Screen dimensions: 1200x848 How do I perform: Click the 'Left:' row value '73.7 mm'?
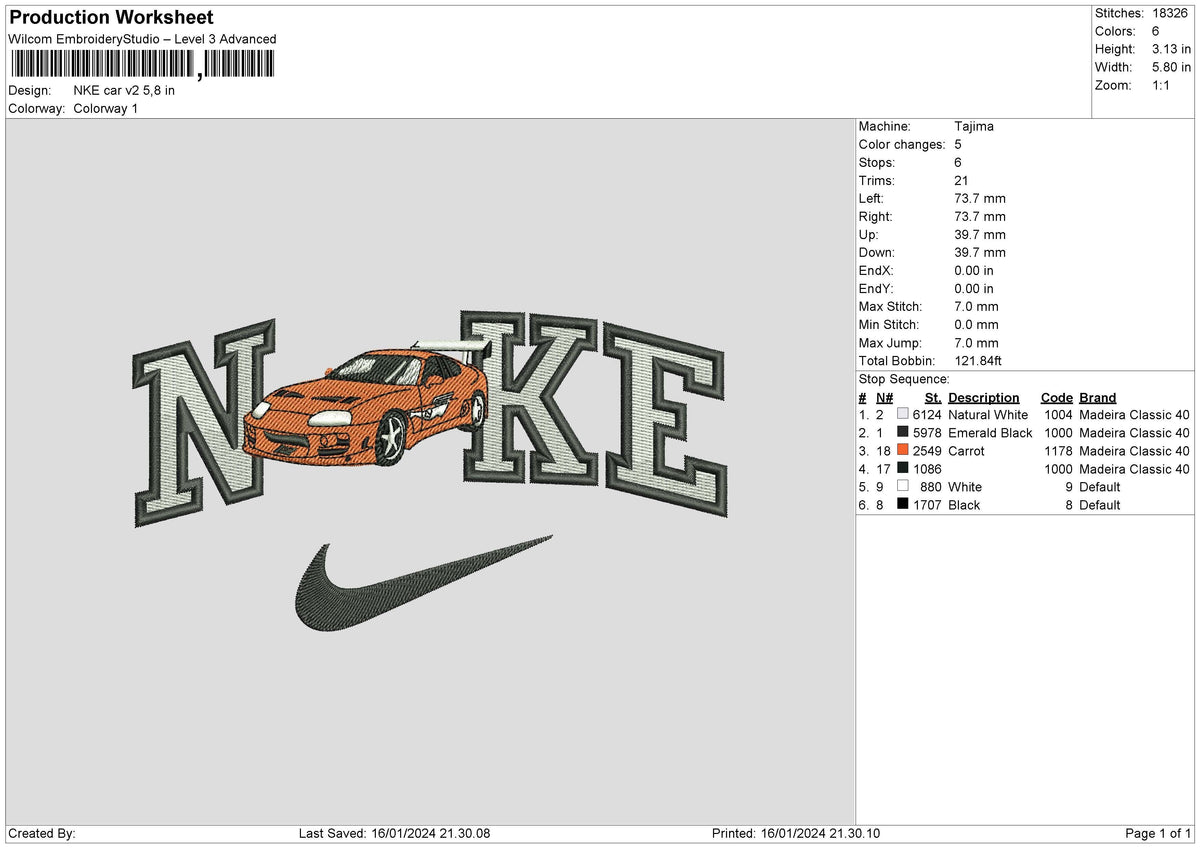[980, 199]
